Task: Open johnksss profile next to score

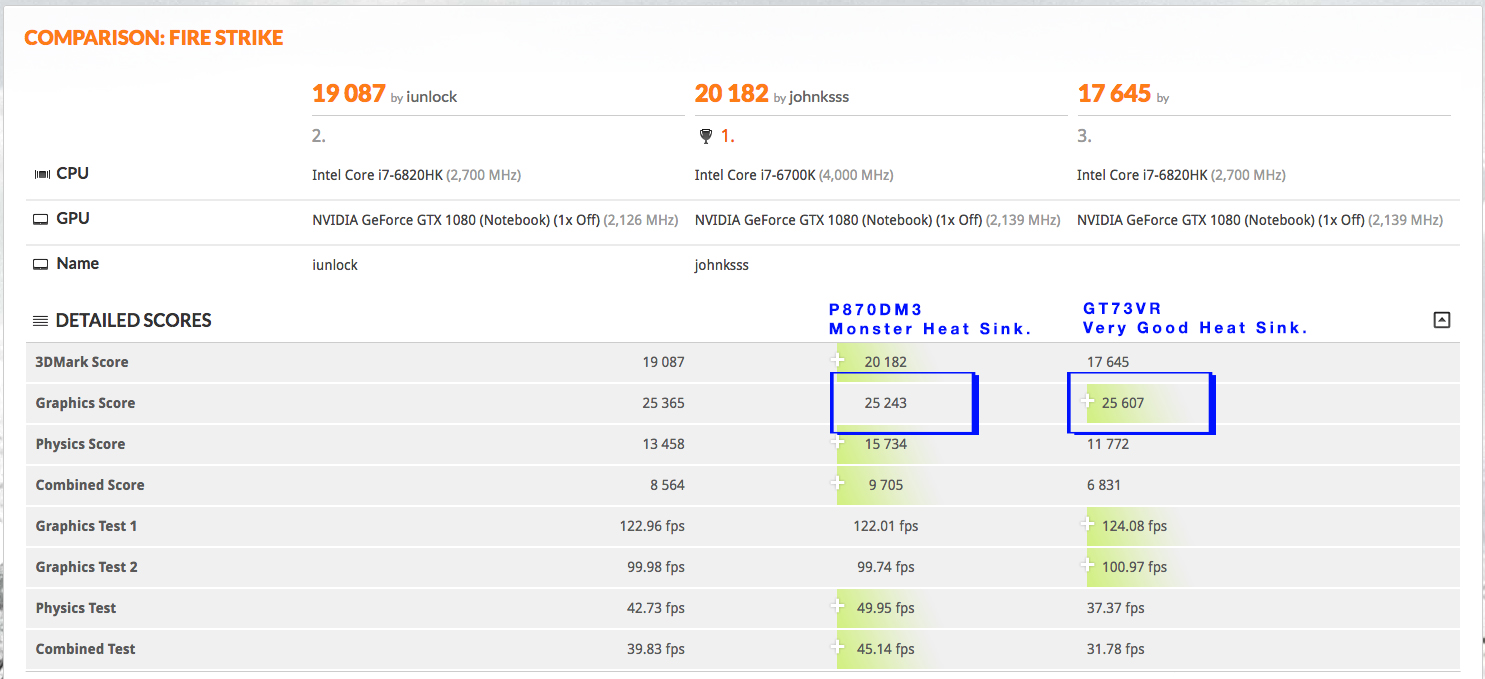Action: (x=819, y=97)
